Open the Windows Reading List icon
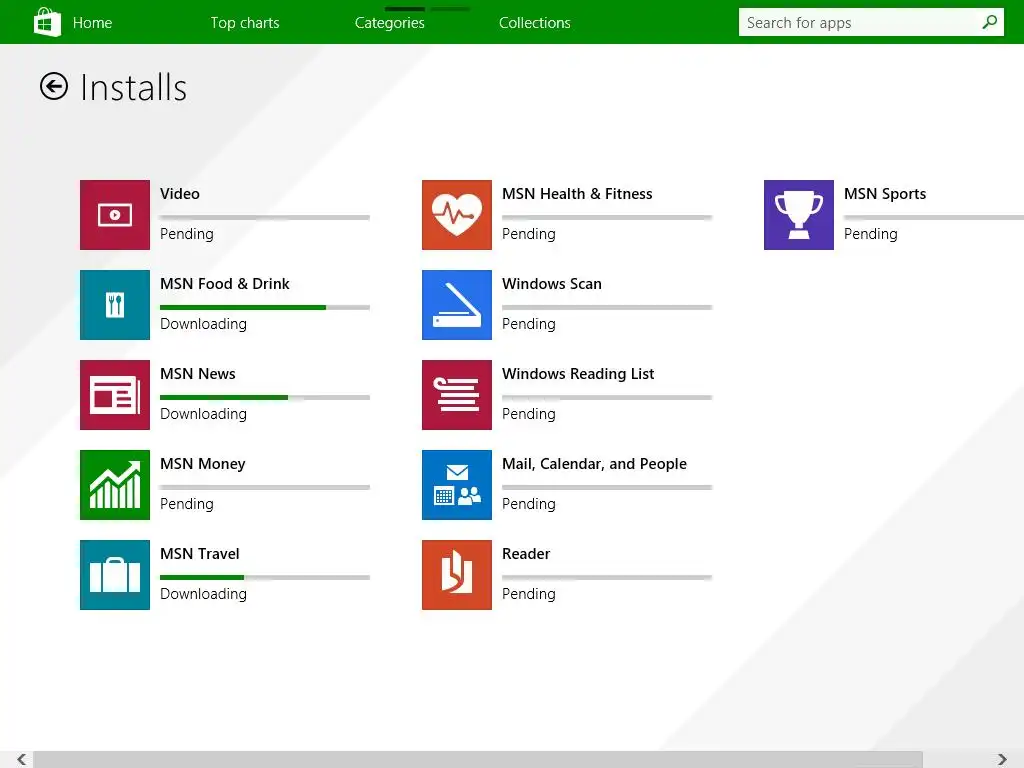This screenshot has width=1024, height=768. coord(457,395)
